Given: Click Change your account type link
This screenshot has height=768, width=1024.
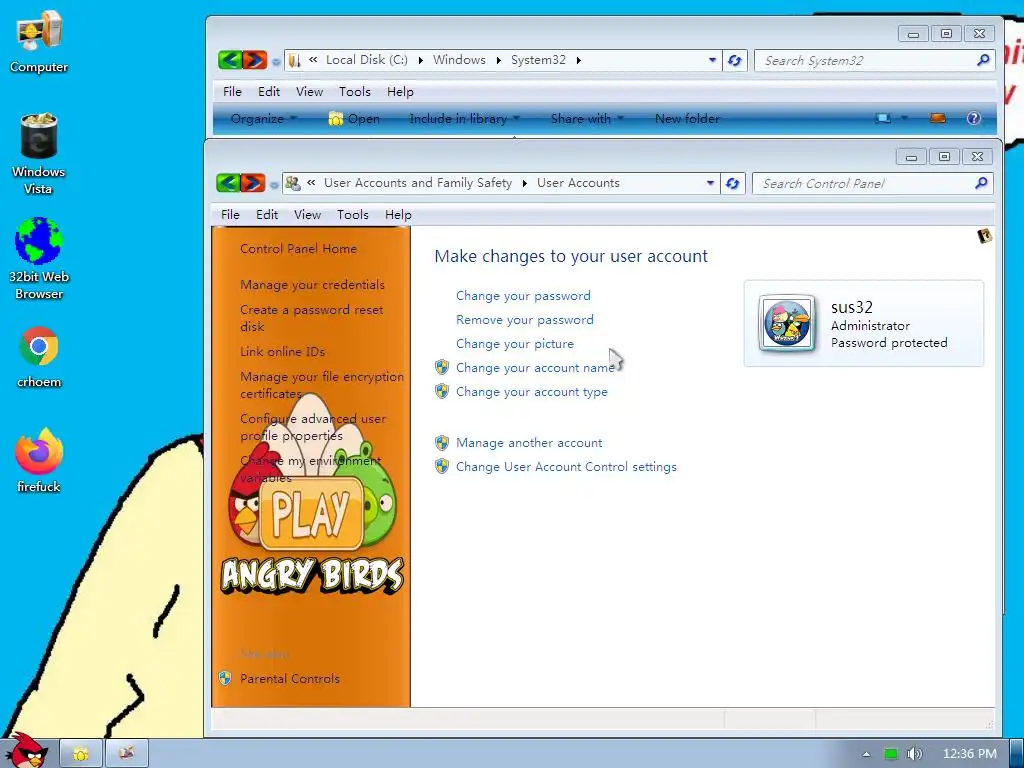Looking at the screenshot, I should point(532,392).
